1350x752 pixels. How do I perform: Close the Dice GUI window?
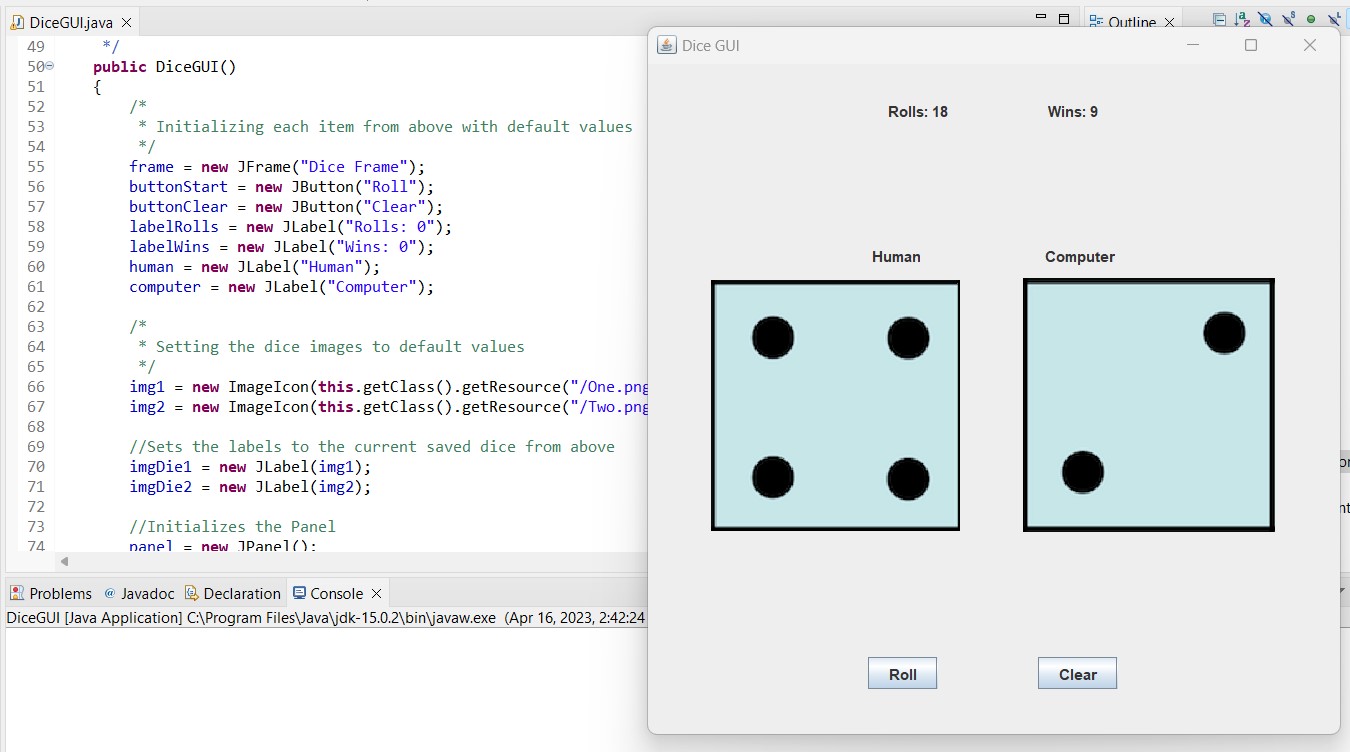tap(1310, 45)
